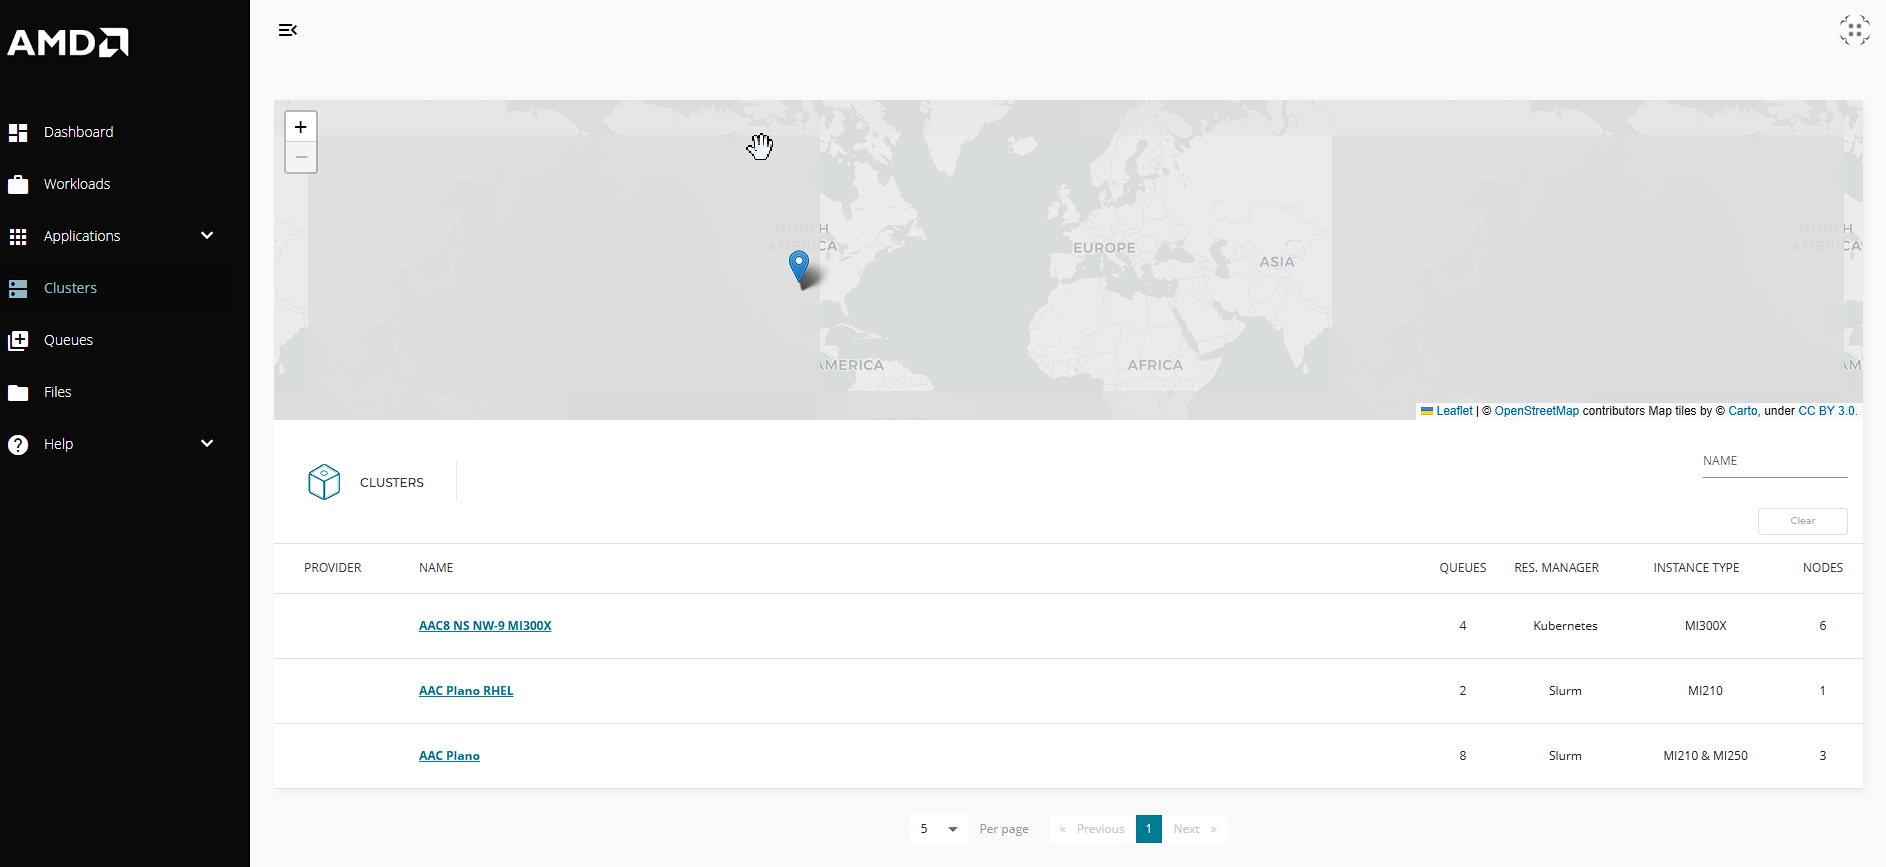
Task: Click the Leaflet attribution link
Action: click(x=1453, y=411)
